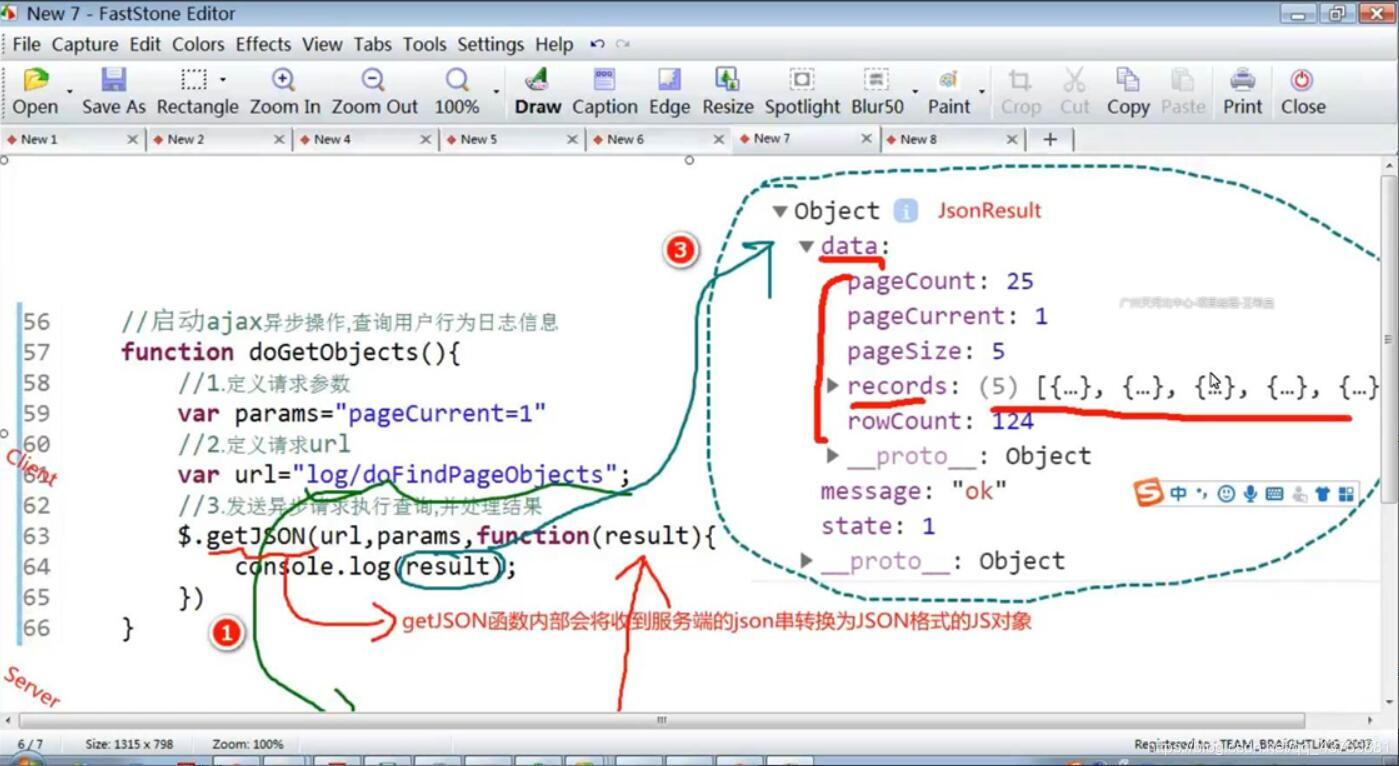
Task: Click the undo arrow in menu bar
Action: [597, 44]
